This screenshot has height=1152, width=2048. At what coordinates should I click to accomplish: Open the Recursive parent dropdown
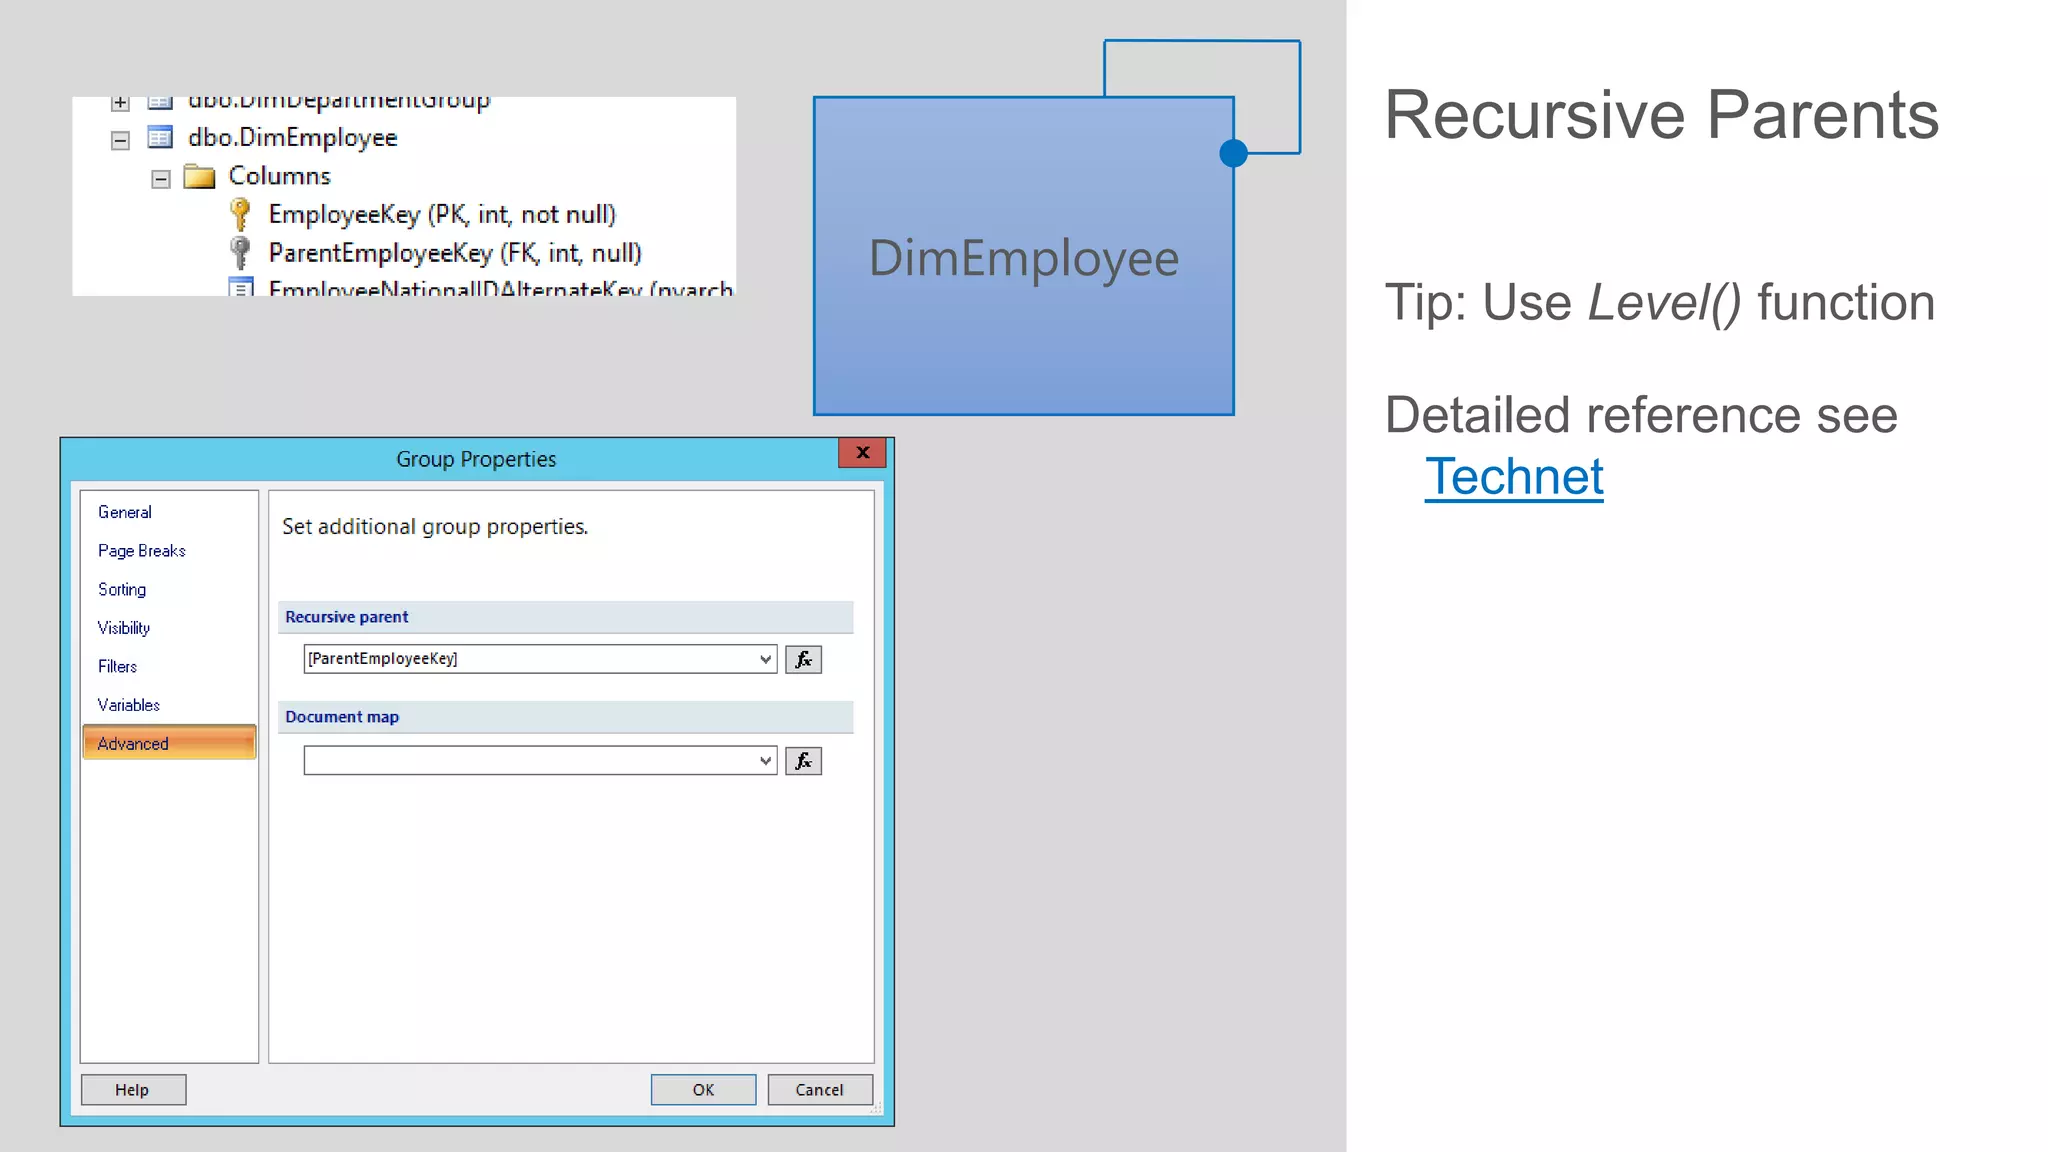765,659
